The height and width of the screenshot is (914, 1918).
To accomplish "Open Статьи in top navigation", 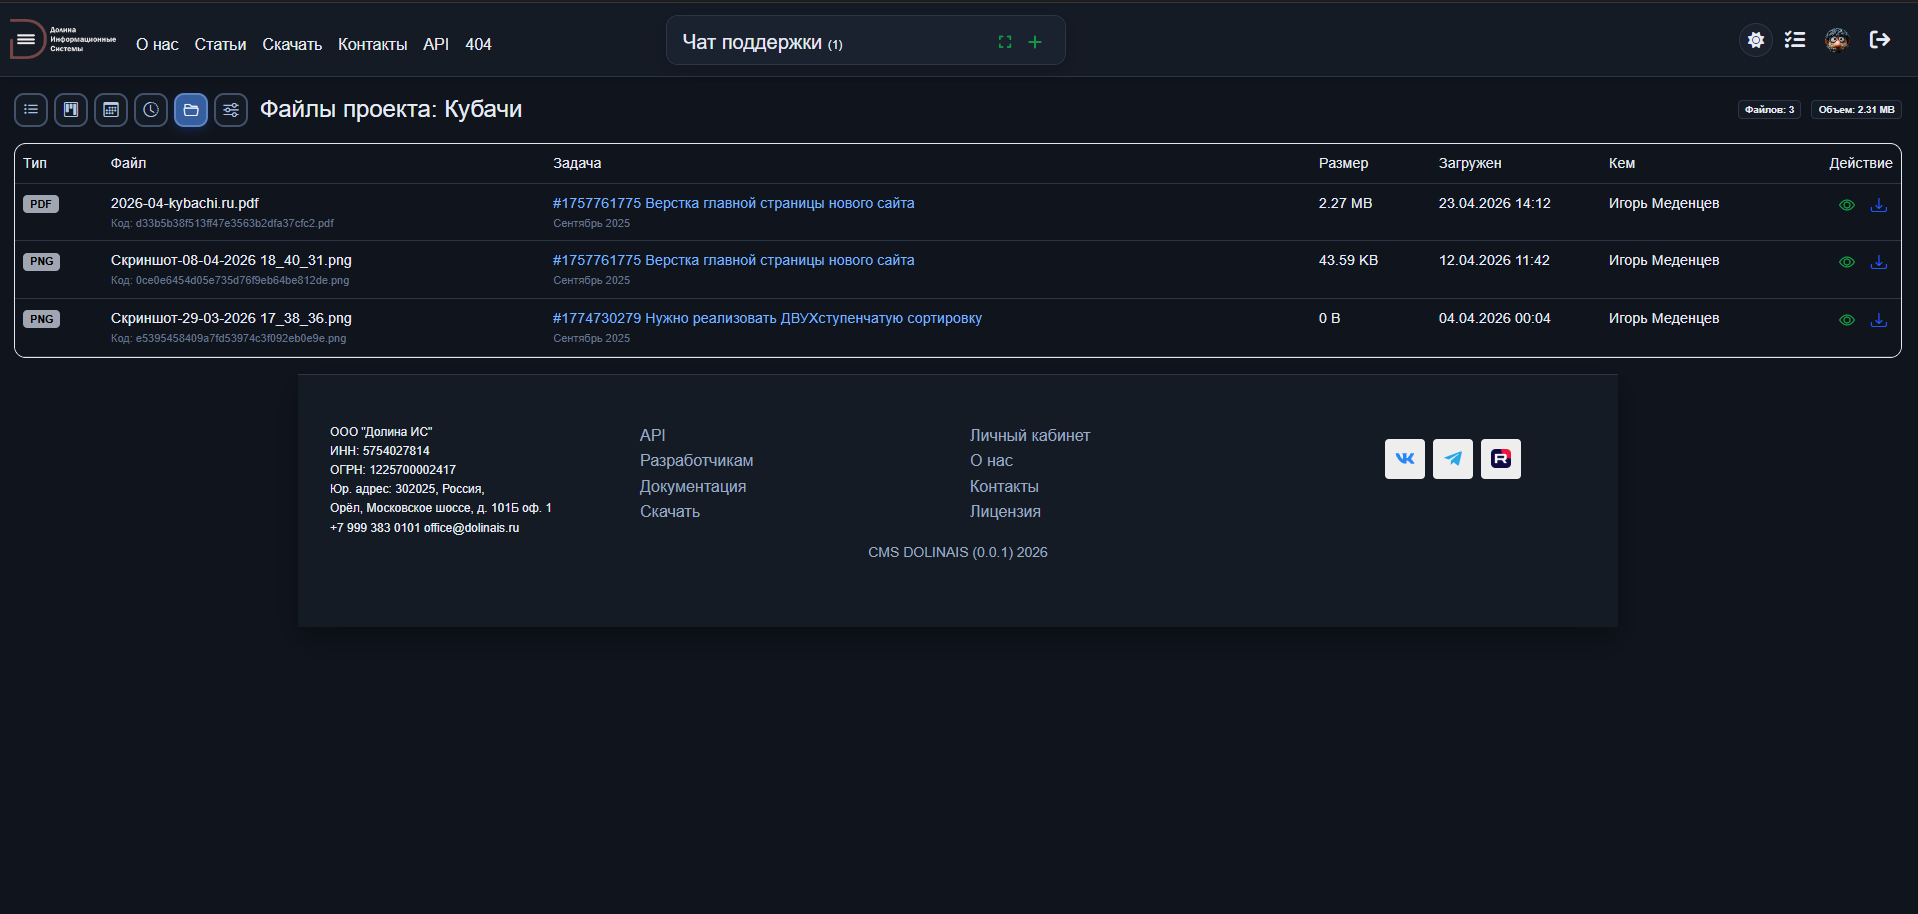I will click(x=220, y=44).
